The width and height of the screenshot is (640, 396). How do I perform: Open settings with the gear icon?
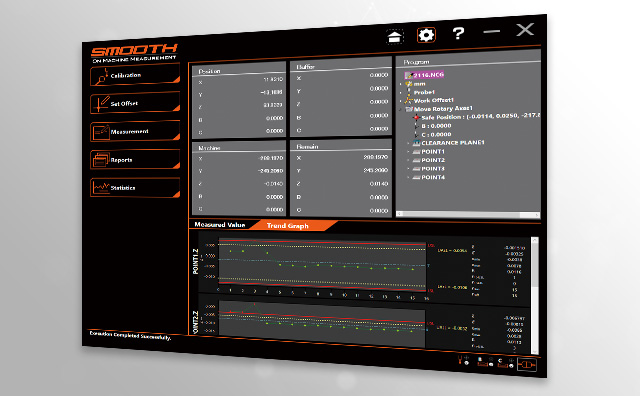tap(426, 35)
